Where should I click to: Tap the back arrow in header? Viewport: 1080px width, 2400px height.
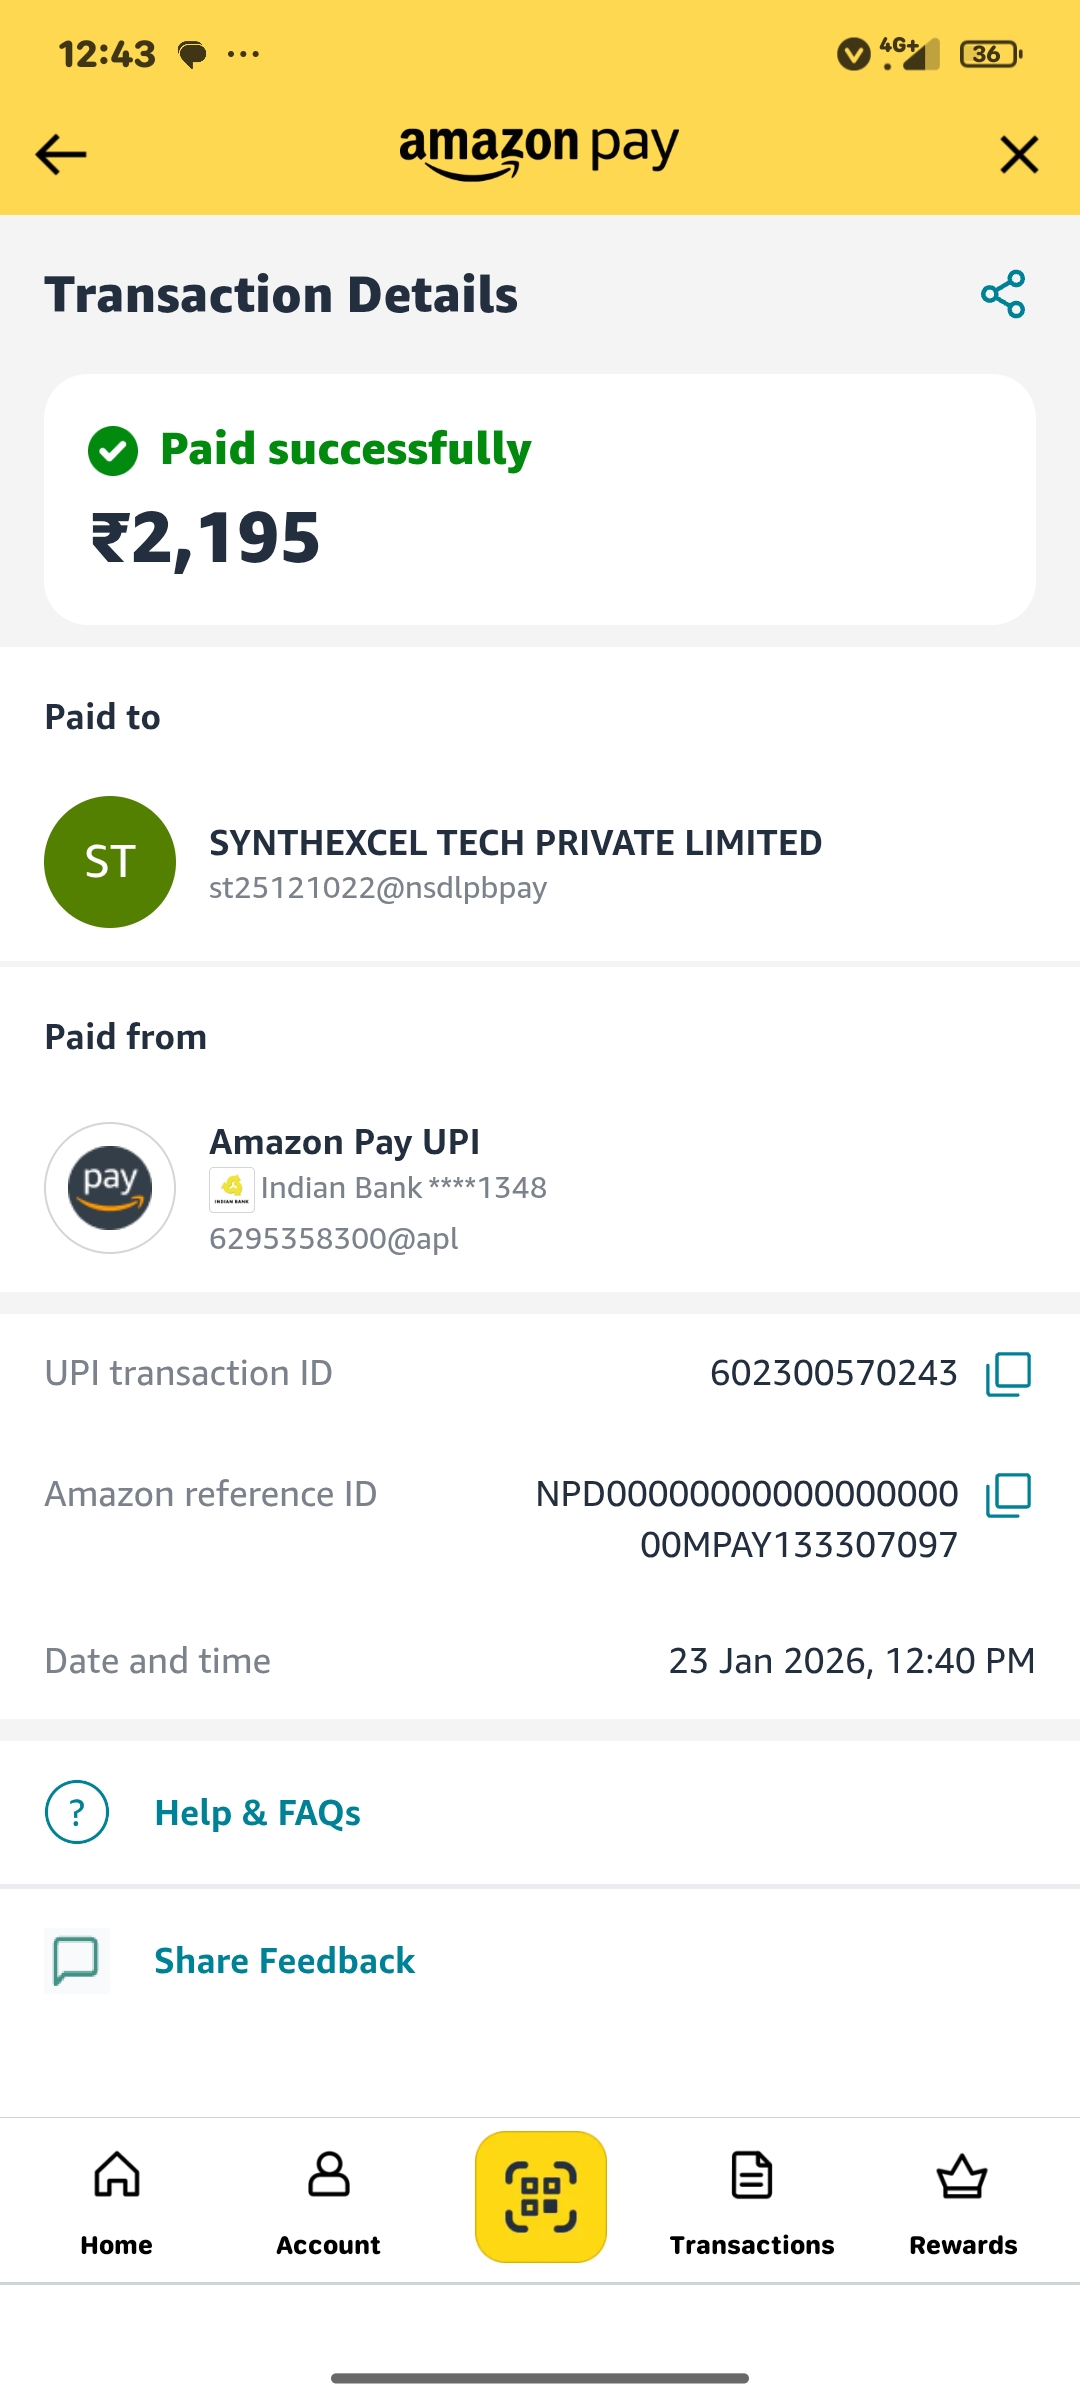[x=61, y=155]
